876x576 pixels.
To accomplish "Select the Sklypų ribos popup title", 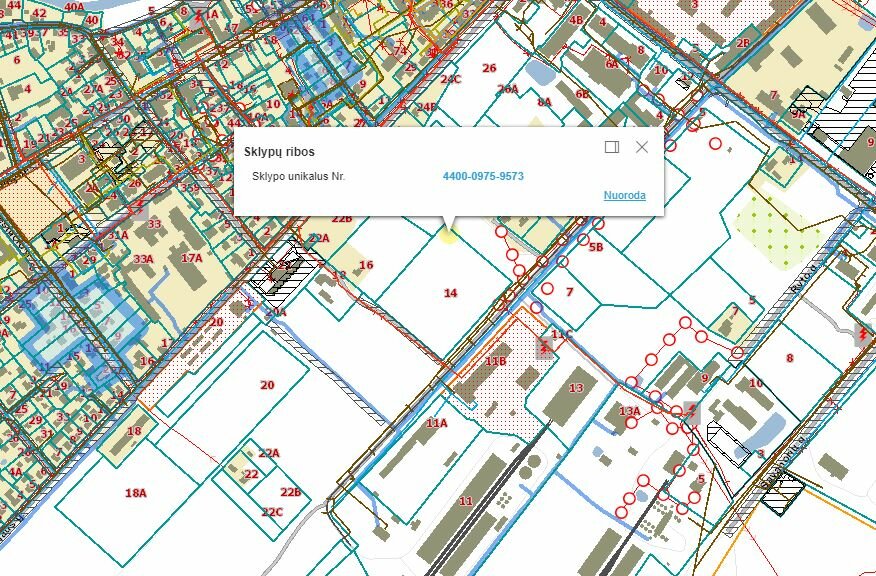I will pyautogui.click(x=279, y=152).
